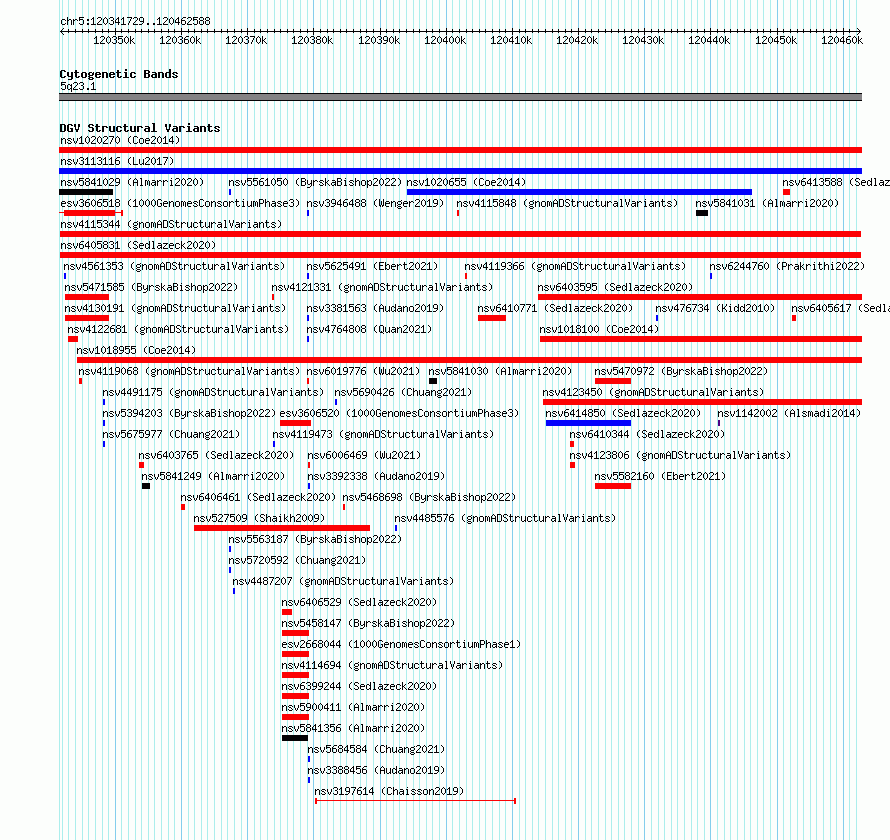Viewport: 890px width, 840px height.
Task: Open nsv5471585 (ByrskaBishop2022) variant
Action: (x=151, y=287)
